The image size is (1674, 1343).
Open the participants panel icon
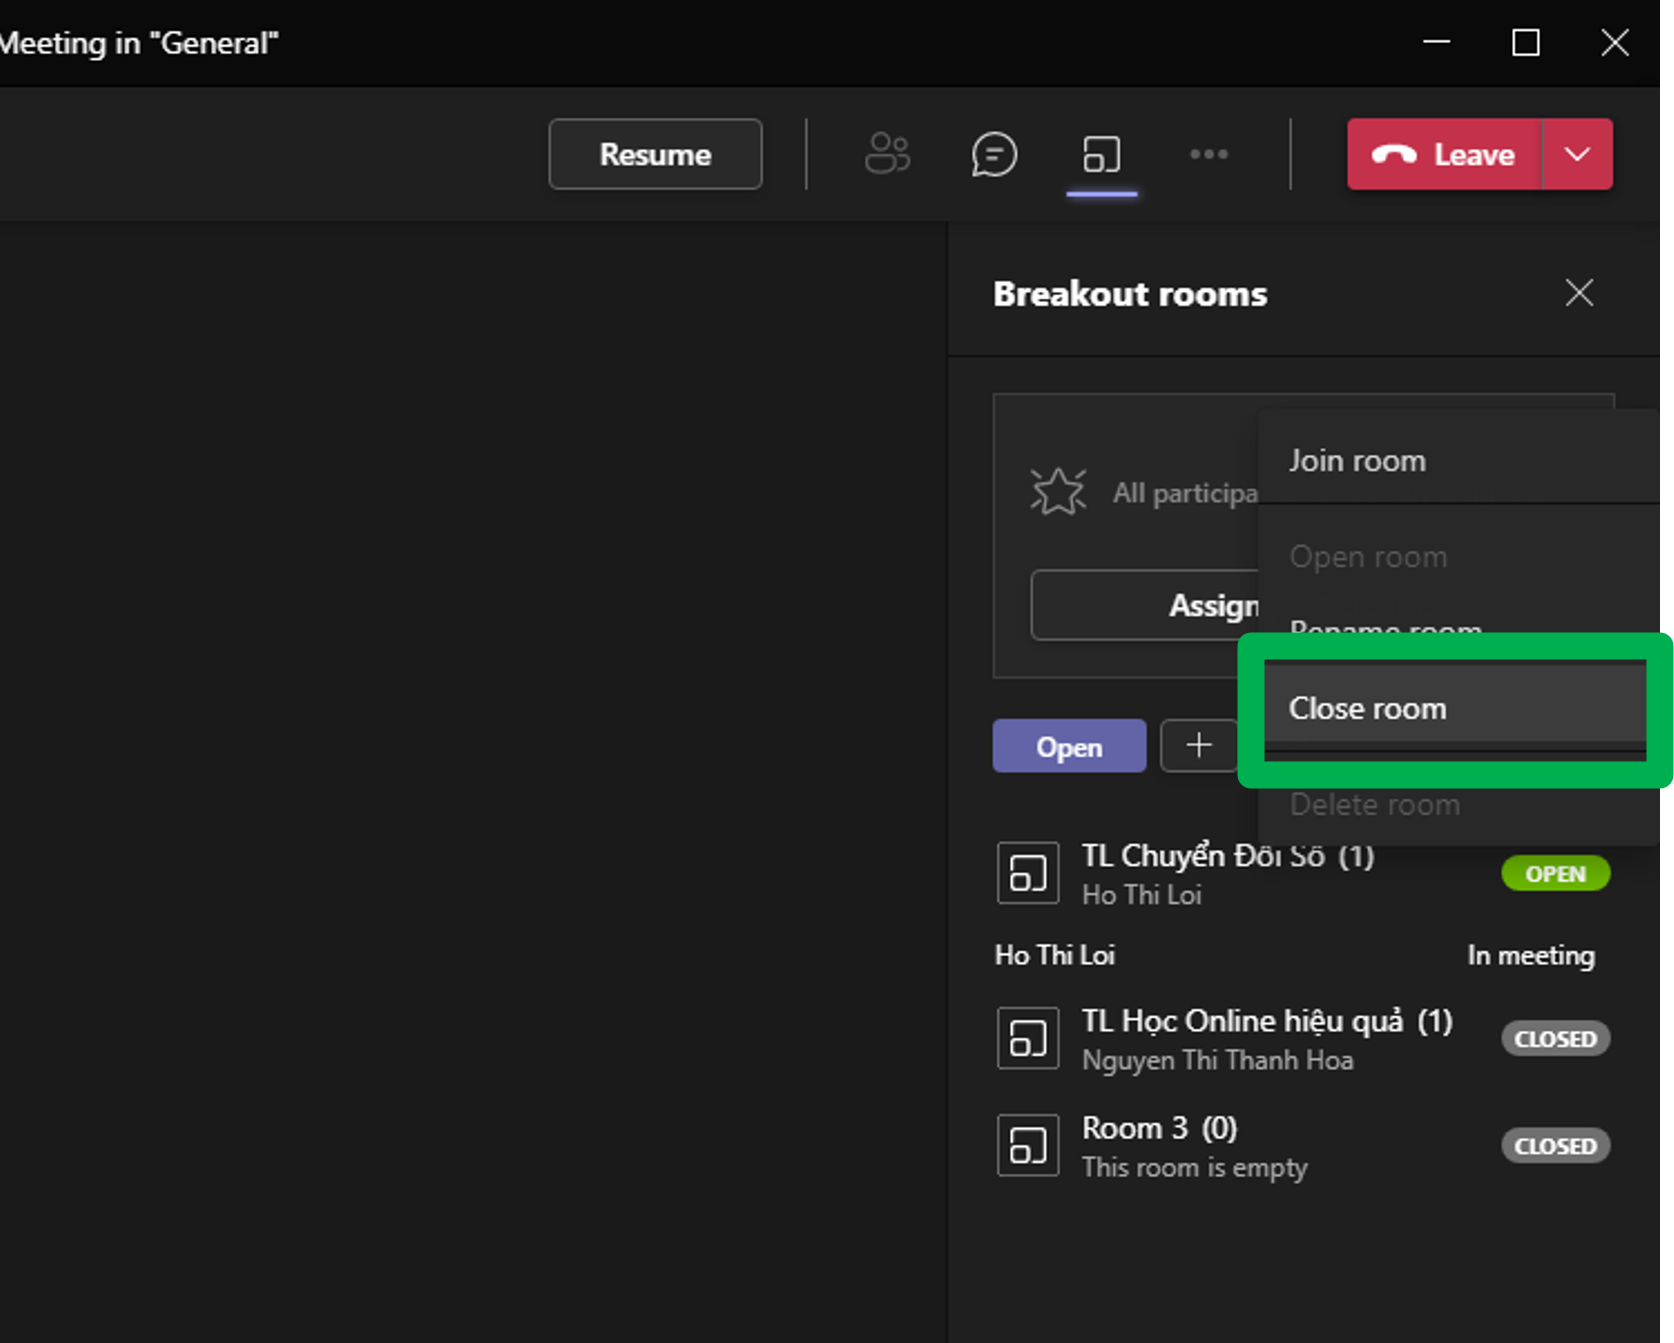coord(887,154)
